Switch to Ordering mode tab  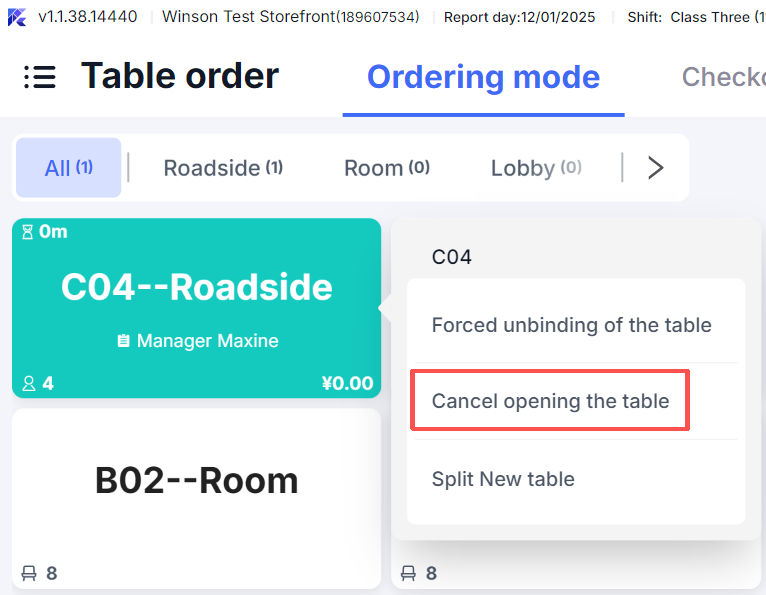(483, 77)
